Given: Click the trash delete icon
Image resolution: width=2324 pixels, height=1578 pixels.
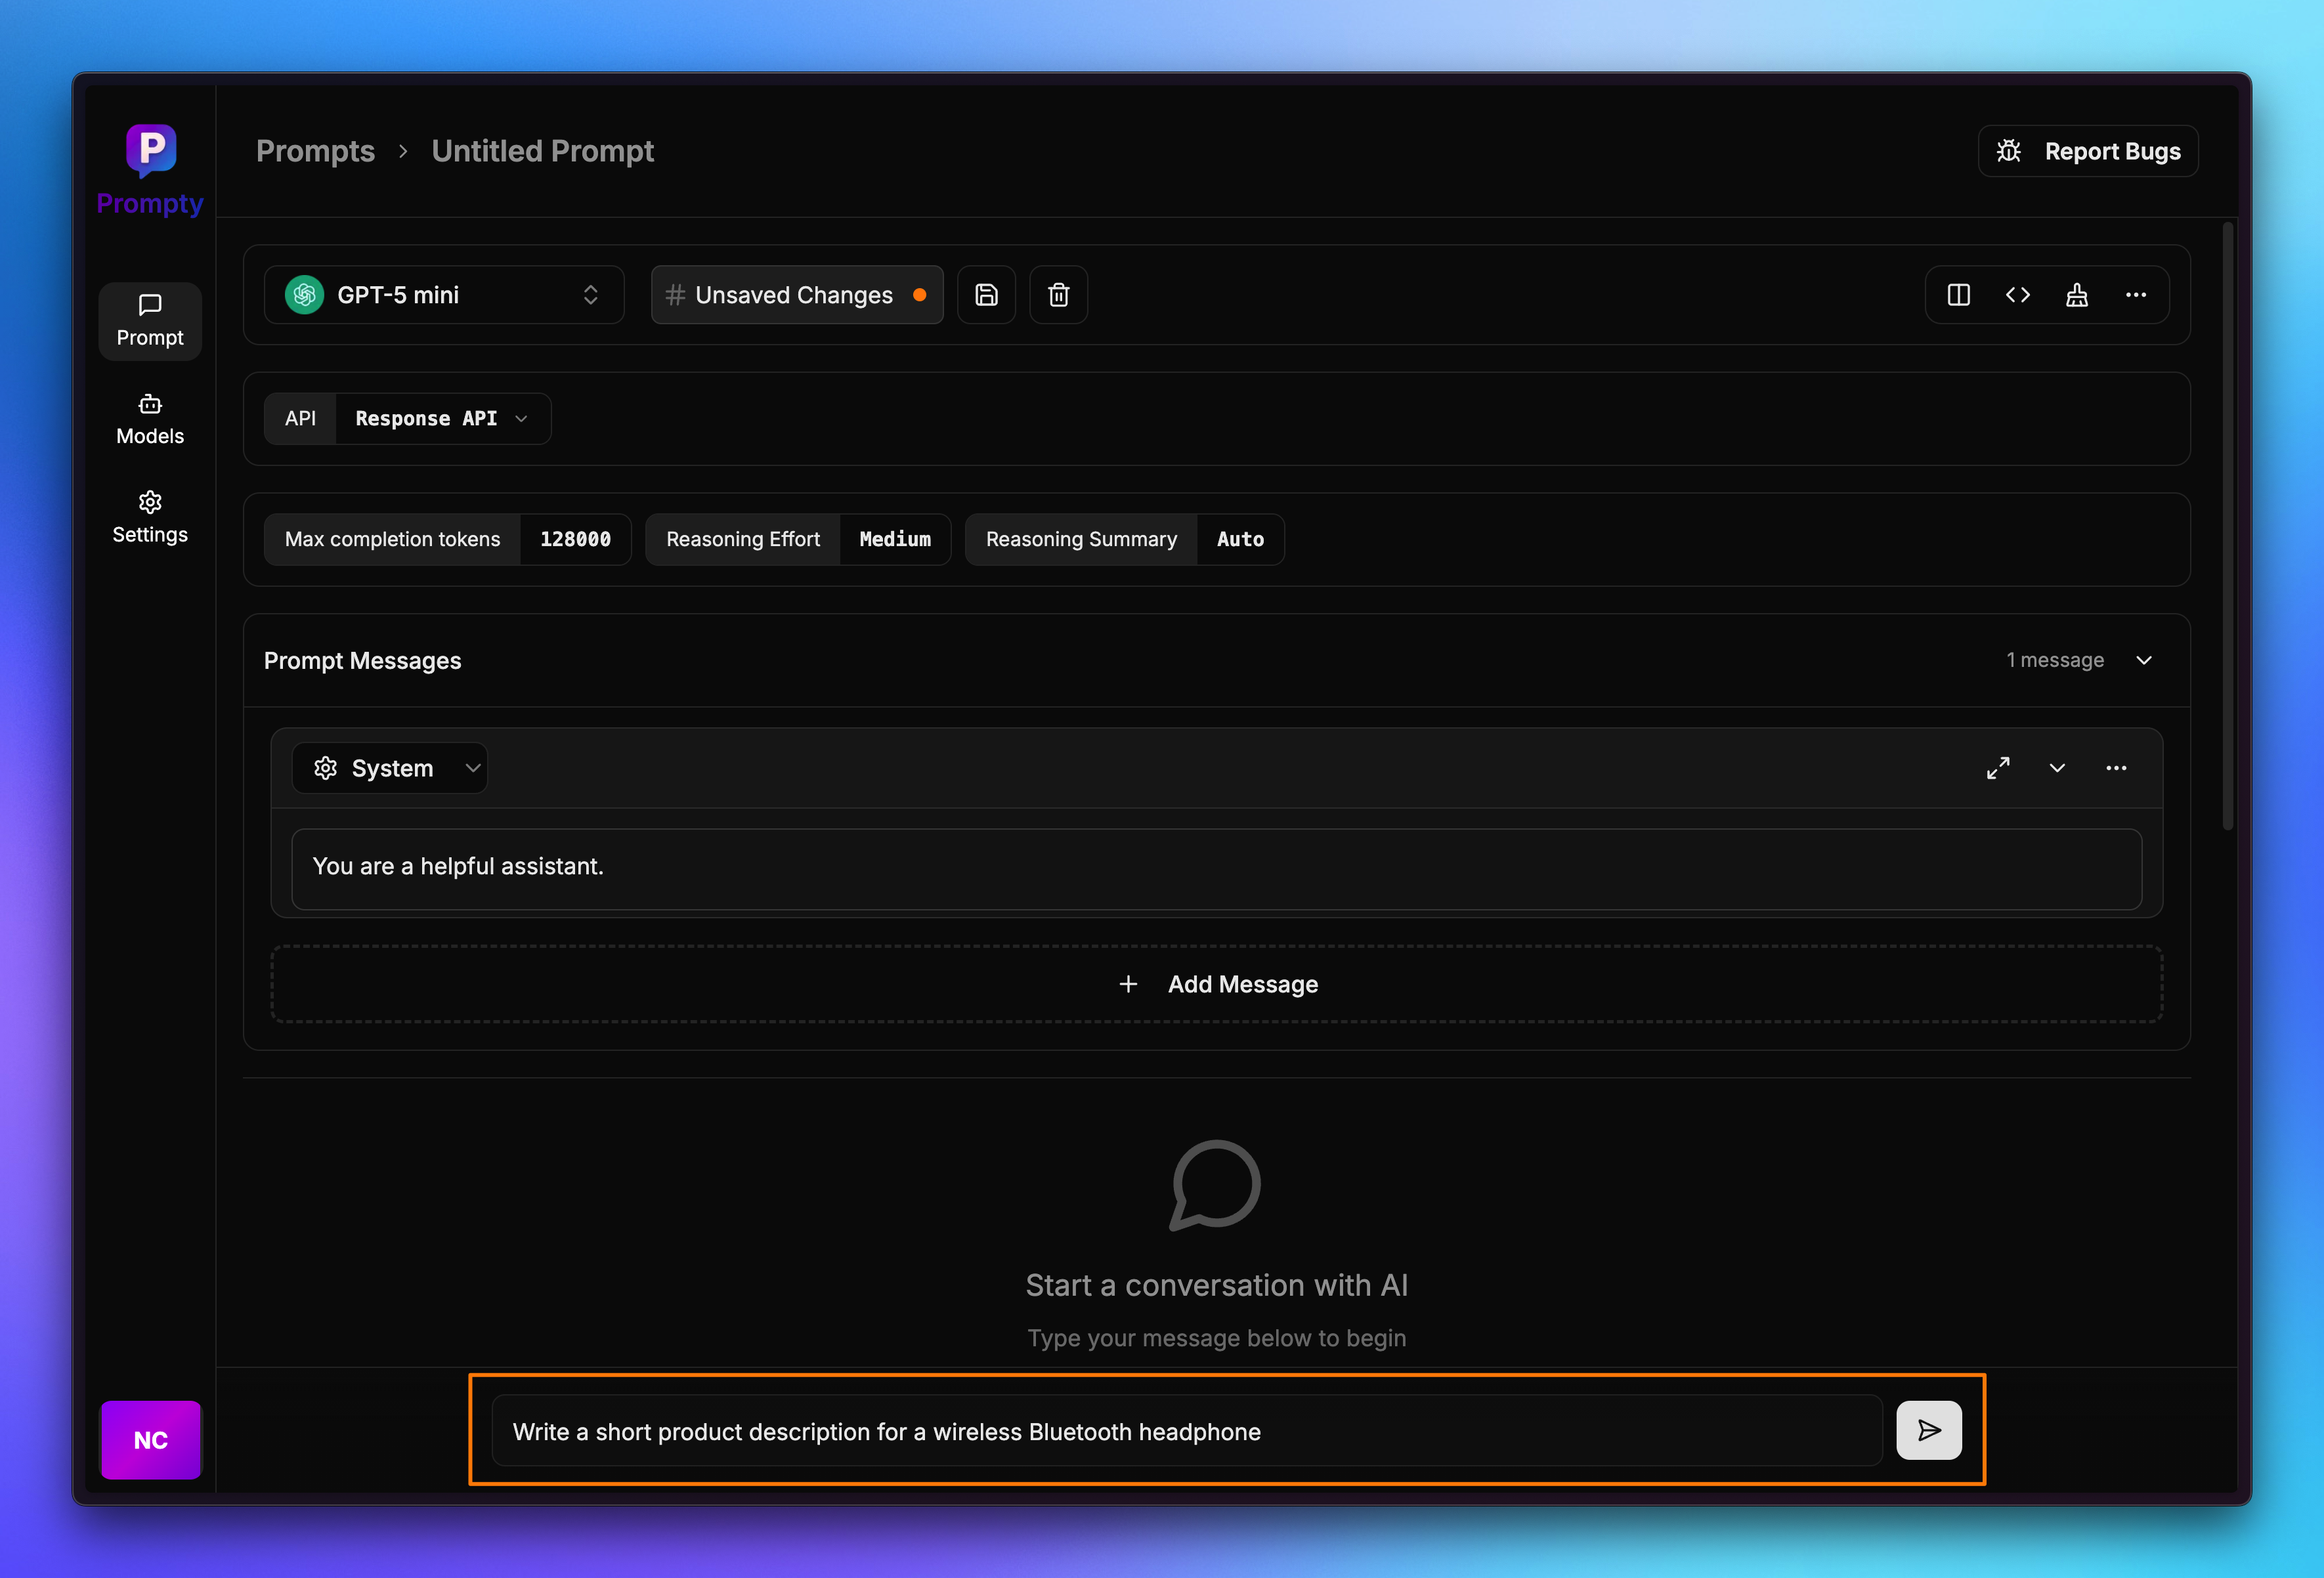Looking at the screenshot, I should [x=1058, y=295].
